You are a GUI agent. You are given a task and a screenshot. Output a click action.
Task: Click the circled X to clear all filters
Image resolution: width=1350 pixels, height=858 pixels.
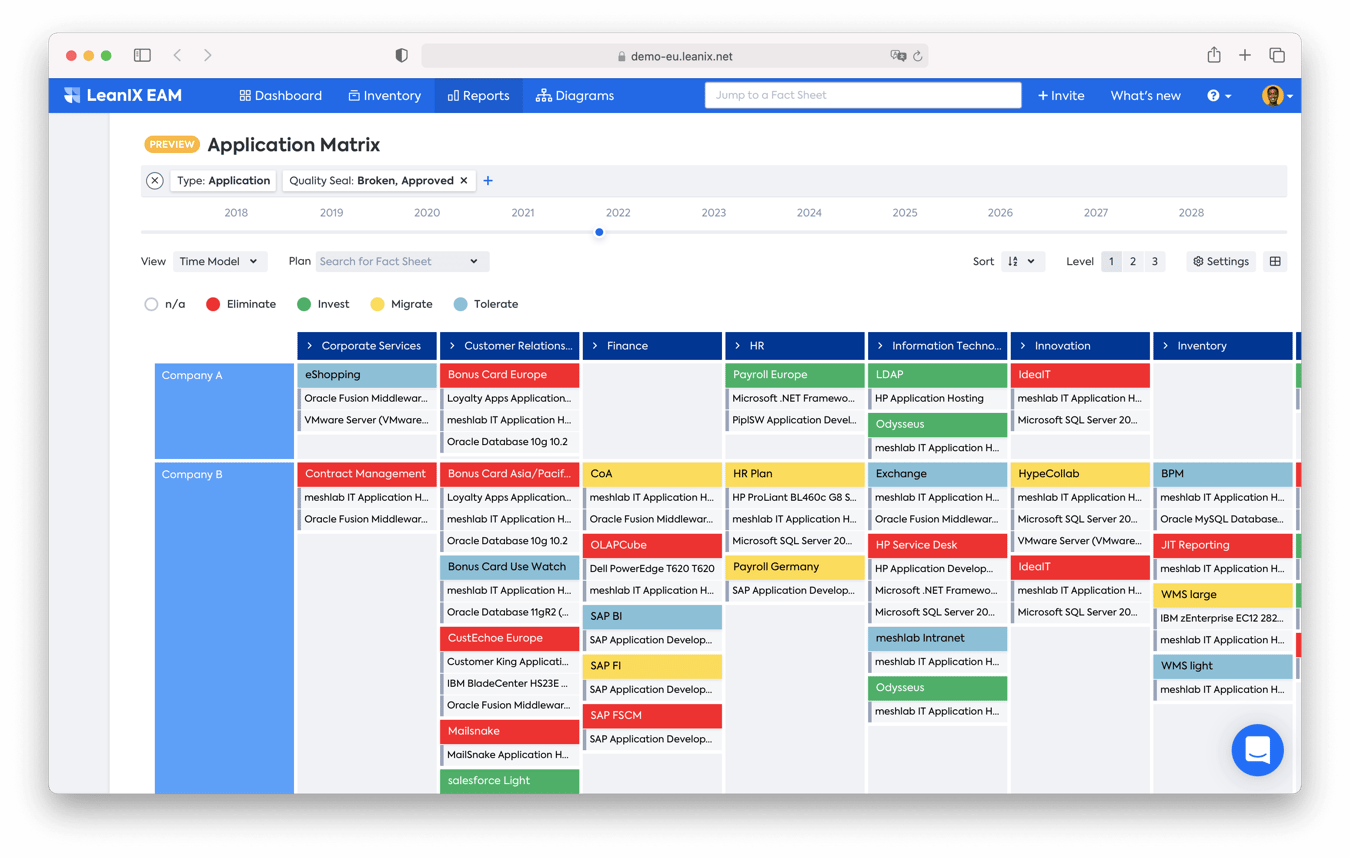tap(155, 180)
